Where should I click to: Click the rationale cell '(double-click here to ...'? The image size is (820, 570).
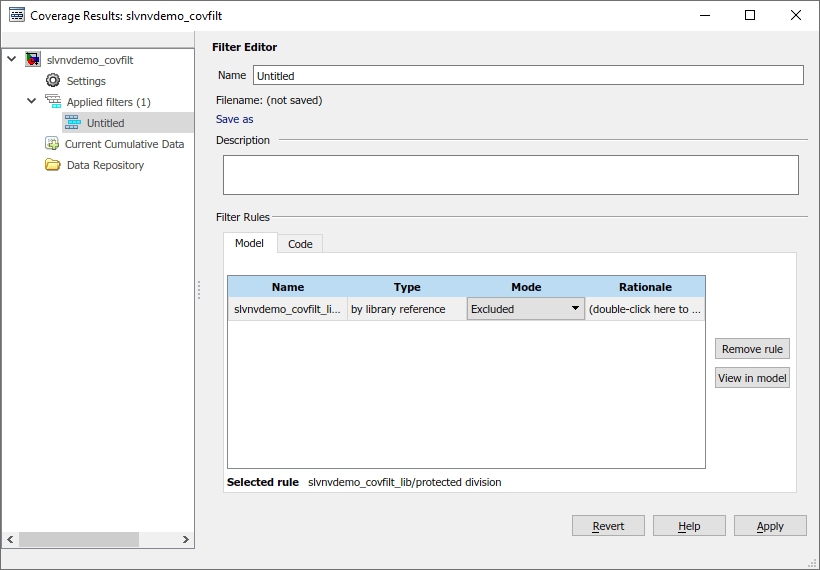pyautogui.click(x=645, y=309)
